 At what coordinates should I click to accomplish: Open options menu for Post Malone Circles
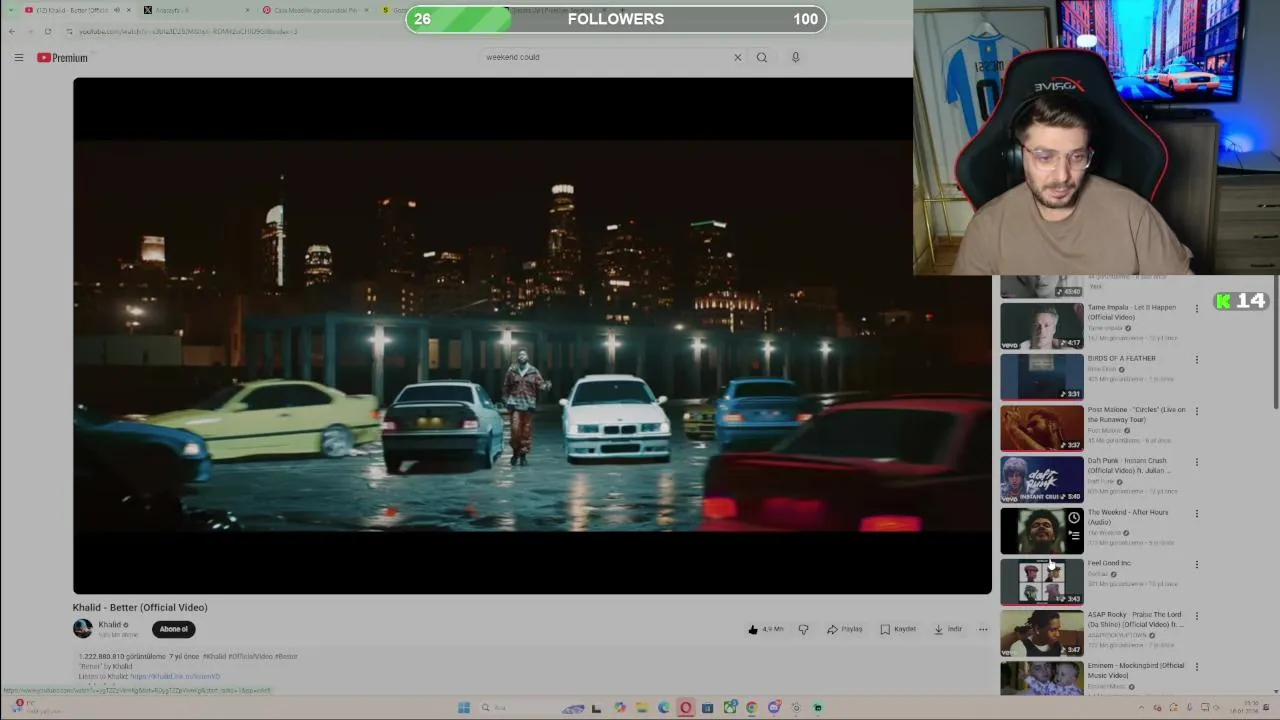pyautogui.click(x=1197, y=410)
